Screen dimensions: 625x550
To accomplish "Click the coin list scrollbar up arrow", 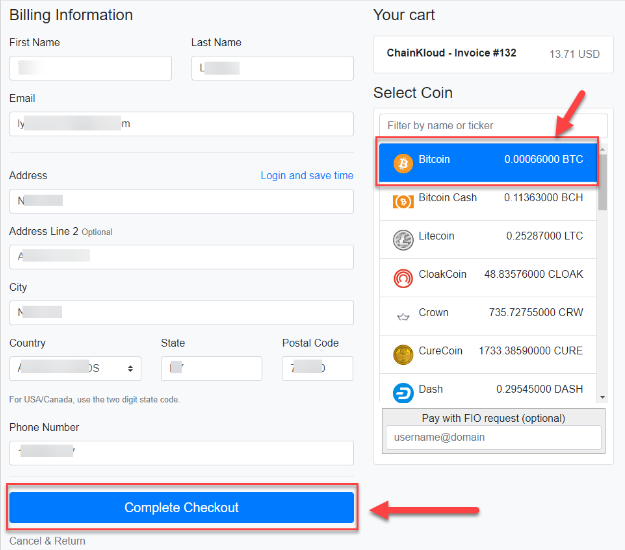I will pos(603,149).
